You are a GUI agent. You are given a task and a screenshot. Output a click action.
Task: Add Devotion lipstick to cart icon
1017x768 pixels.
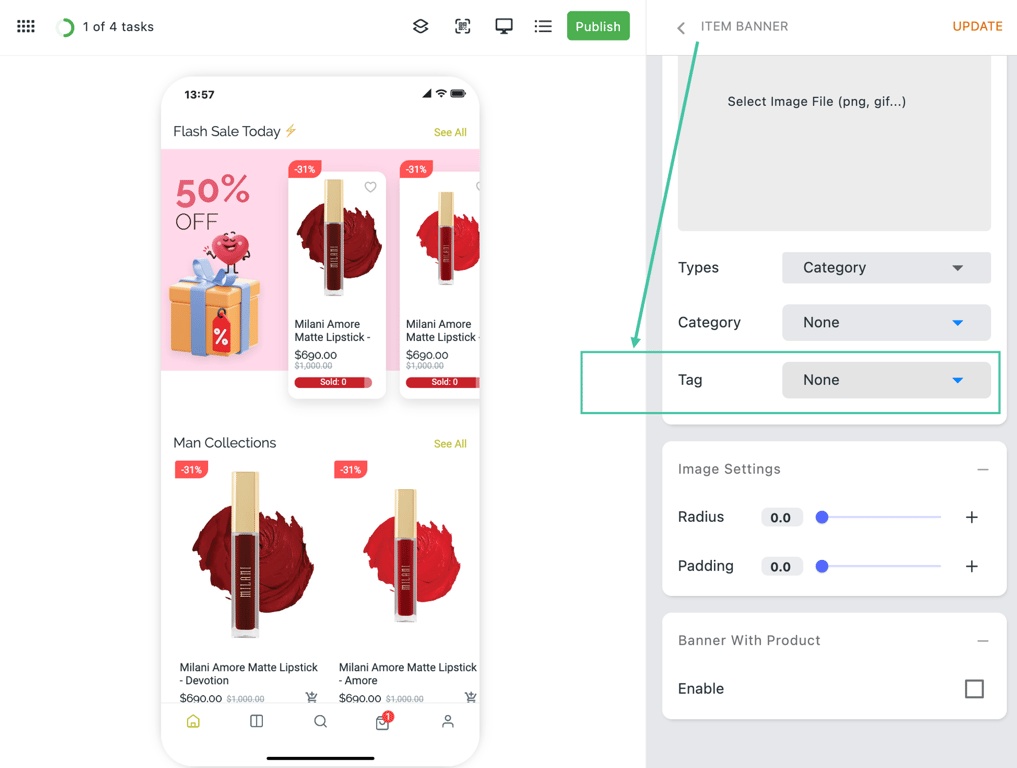tap(311, 697)
